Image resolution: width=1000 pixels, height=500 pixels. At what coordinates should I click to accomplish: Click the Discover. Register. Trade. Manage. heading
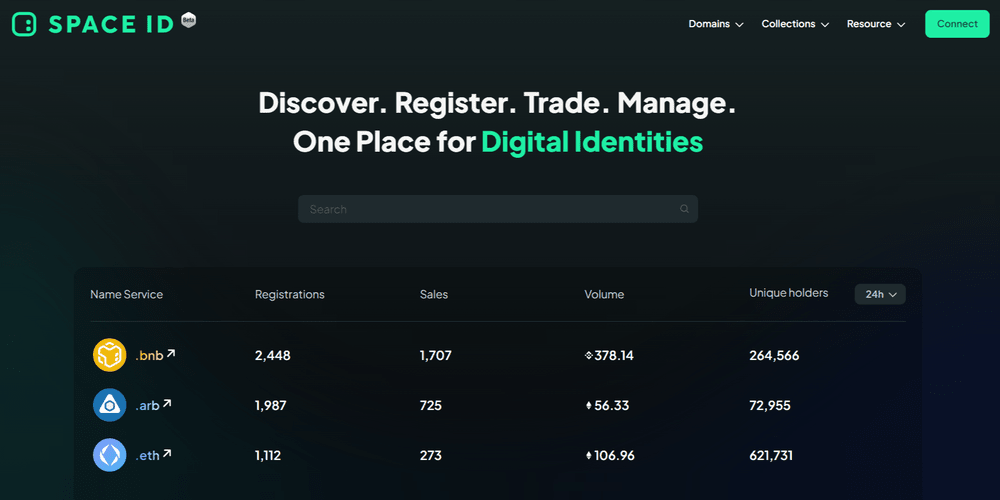[x=497, y=103]
